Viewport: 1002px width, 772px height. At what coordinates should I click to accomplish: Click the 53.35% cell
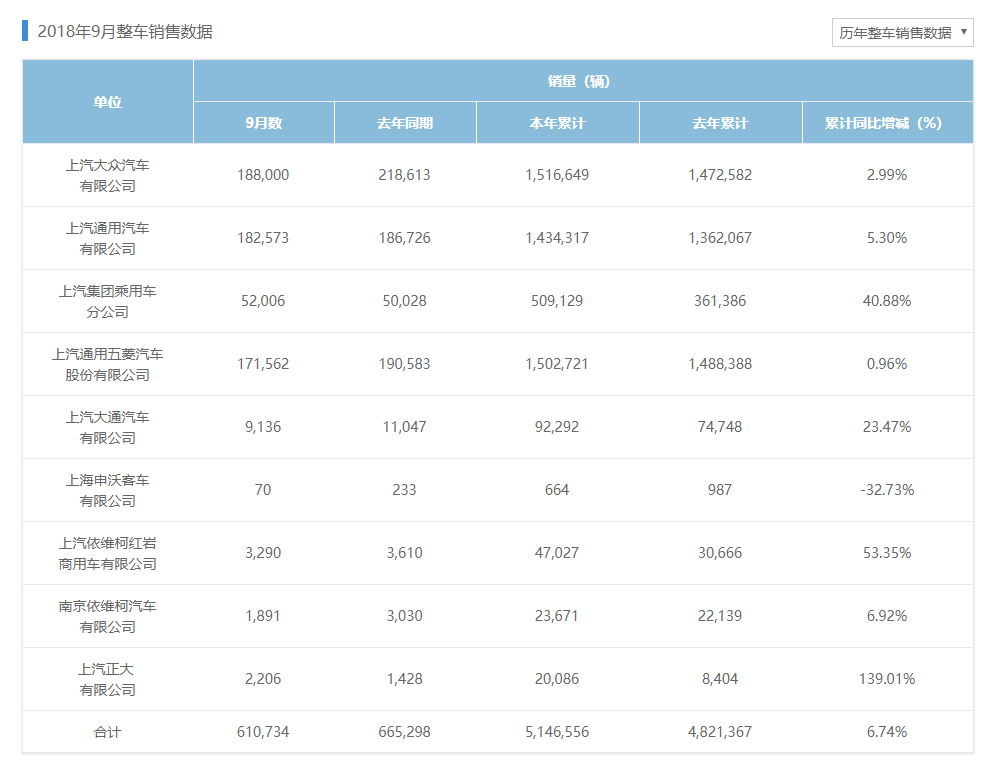coord(887,553)
